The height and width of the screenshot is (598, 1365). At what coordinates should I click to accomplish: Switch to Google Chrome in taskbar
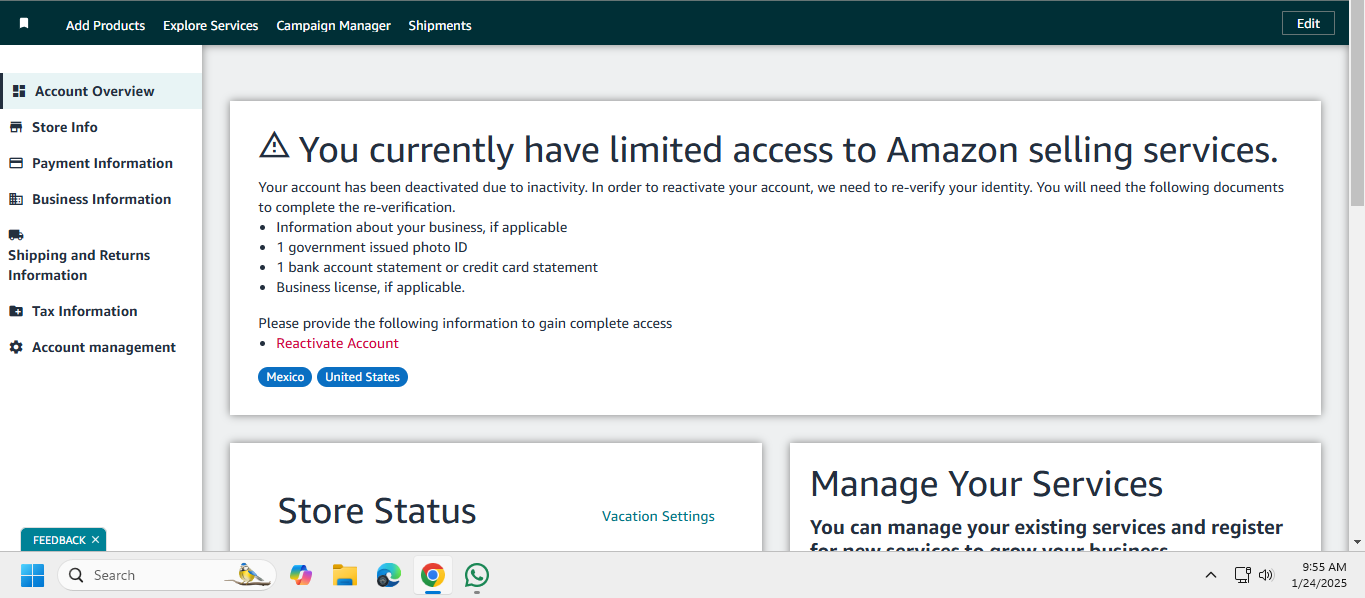(x=433, y=575)
